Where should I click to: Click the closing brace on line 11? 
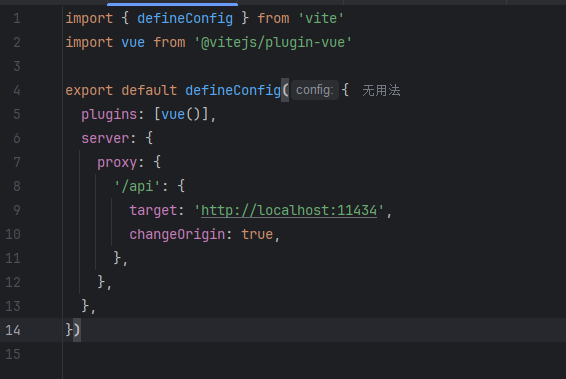(x=117, y=258)
